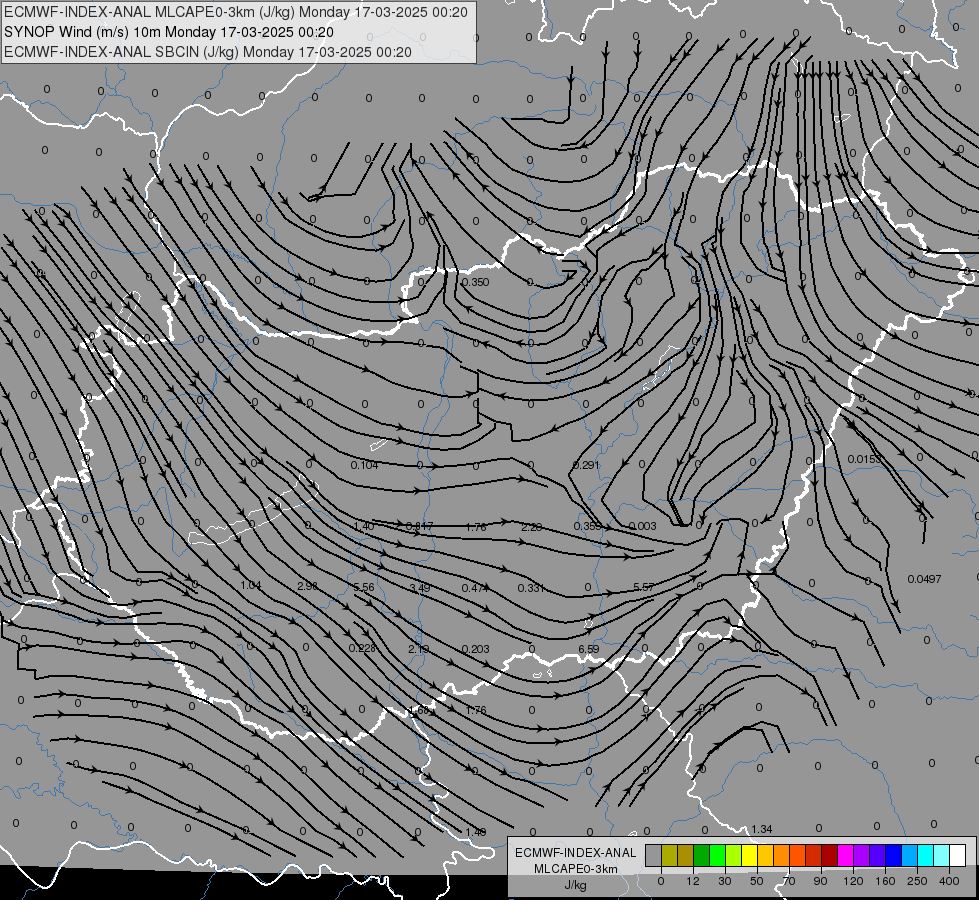Click the legend scale label '160'

click(885, 881)
